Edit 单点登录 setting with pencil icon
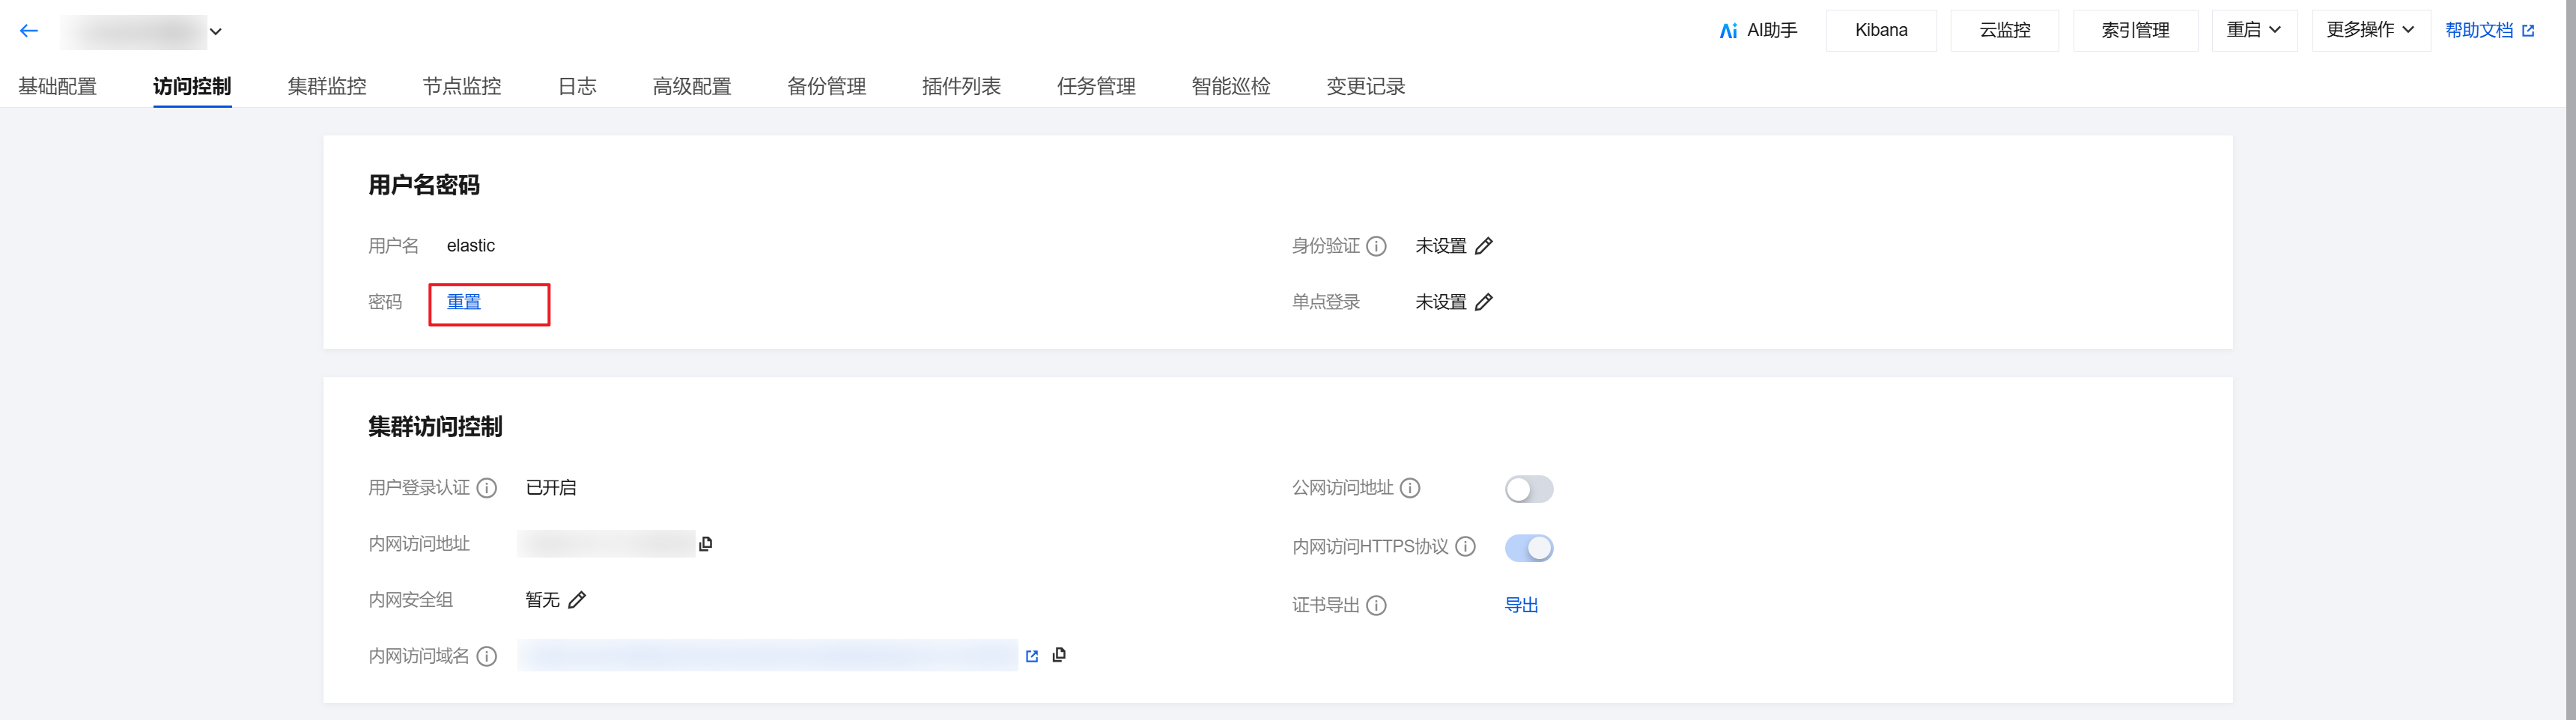The height and width of the screenshot is (720, 2576). pos(1484,302)
